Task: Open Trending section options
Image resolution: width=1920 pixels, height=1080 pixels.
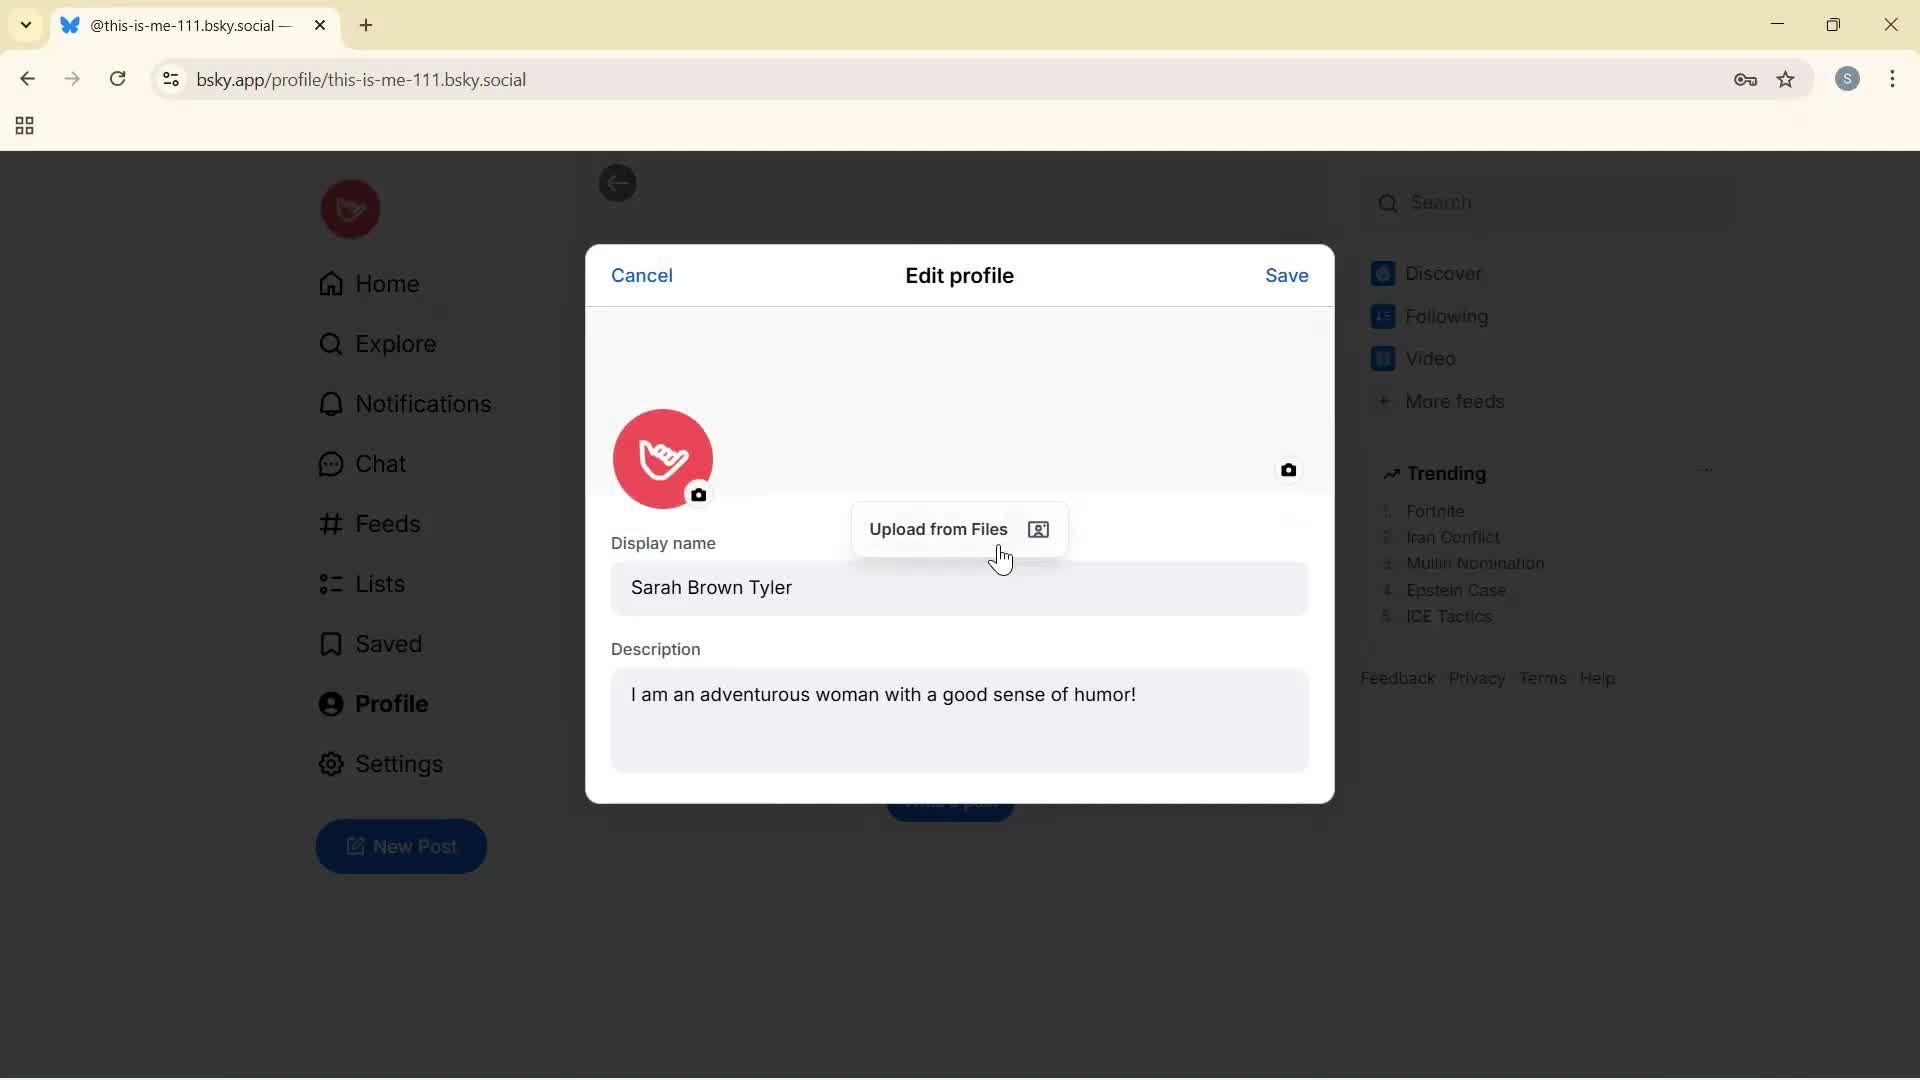Action: [x=1707, y=470]
